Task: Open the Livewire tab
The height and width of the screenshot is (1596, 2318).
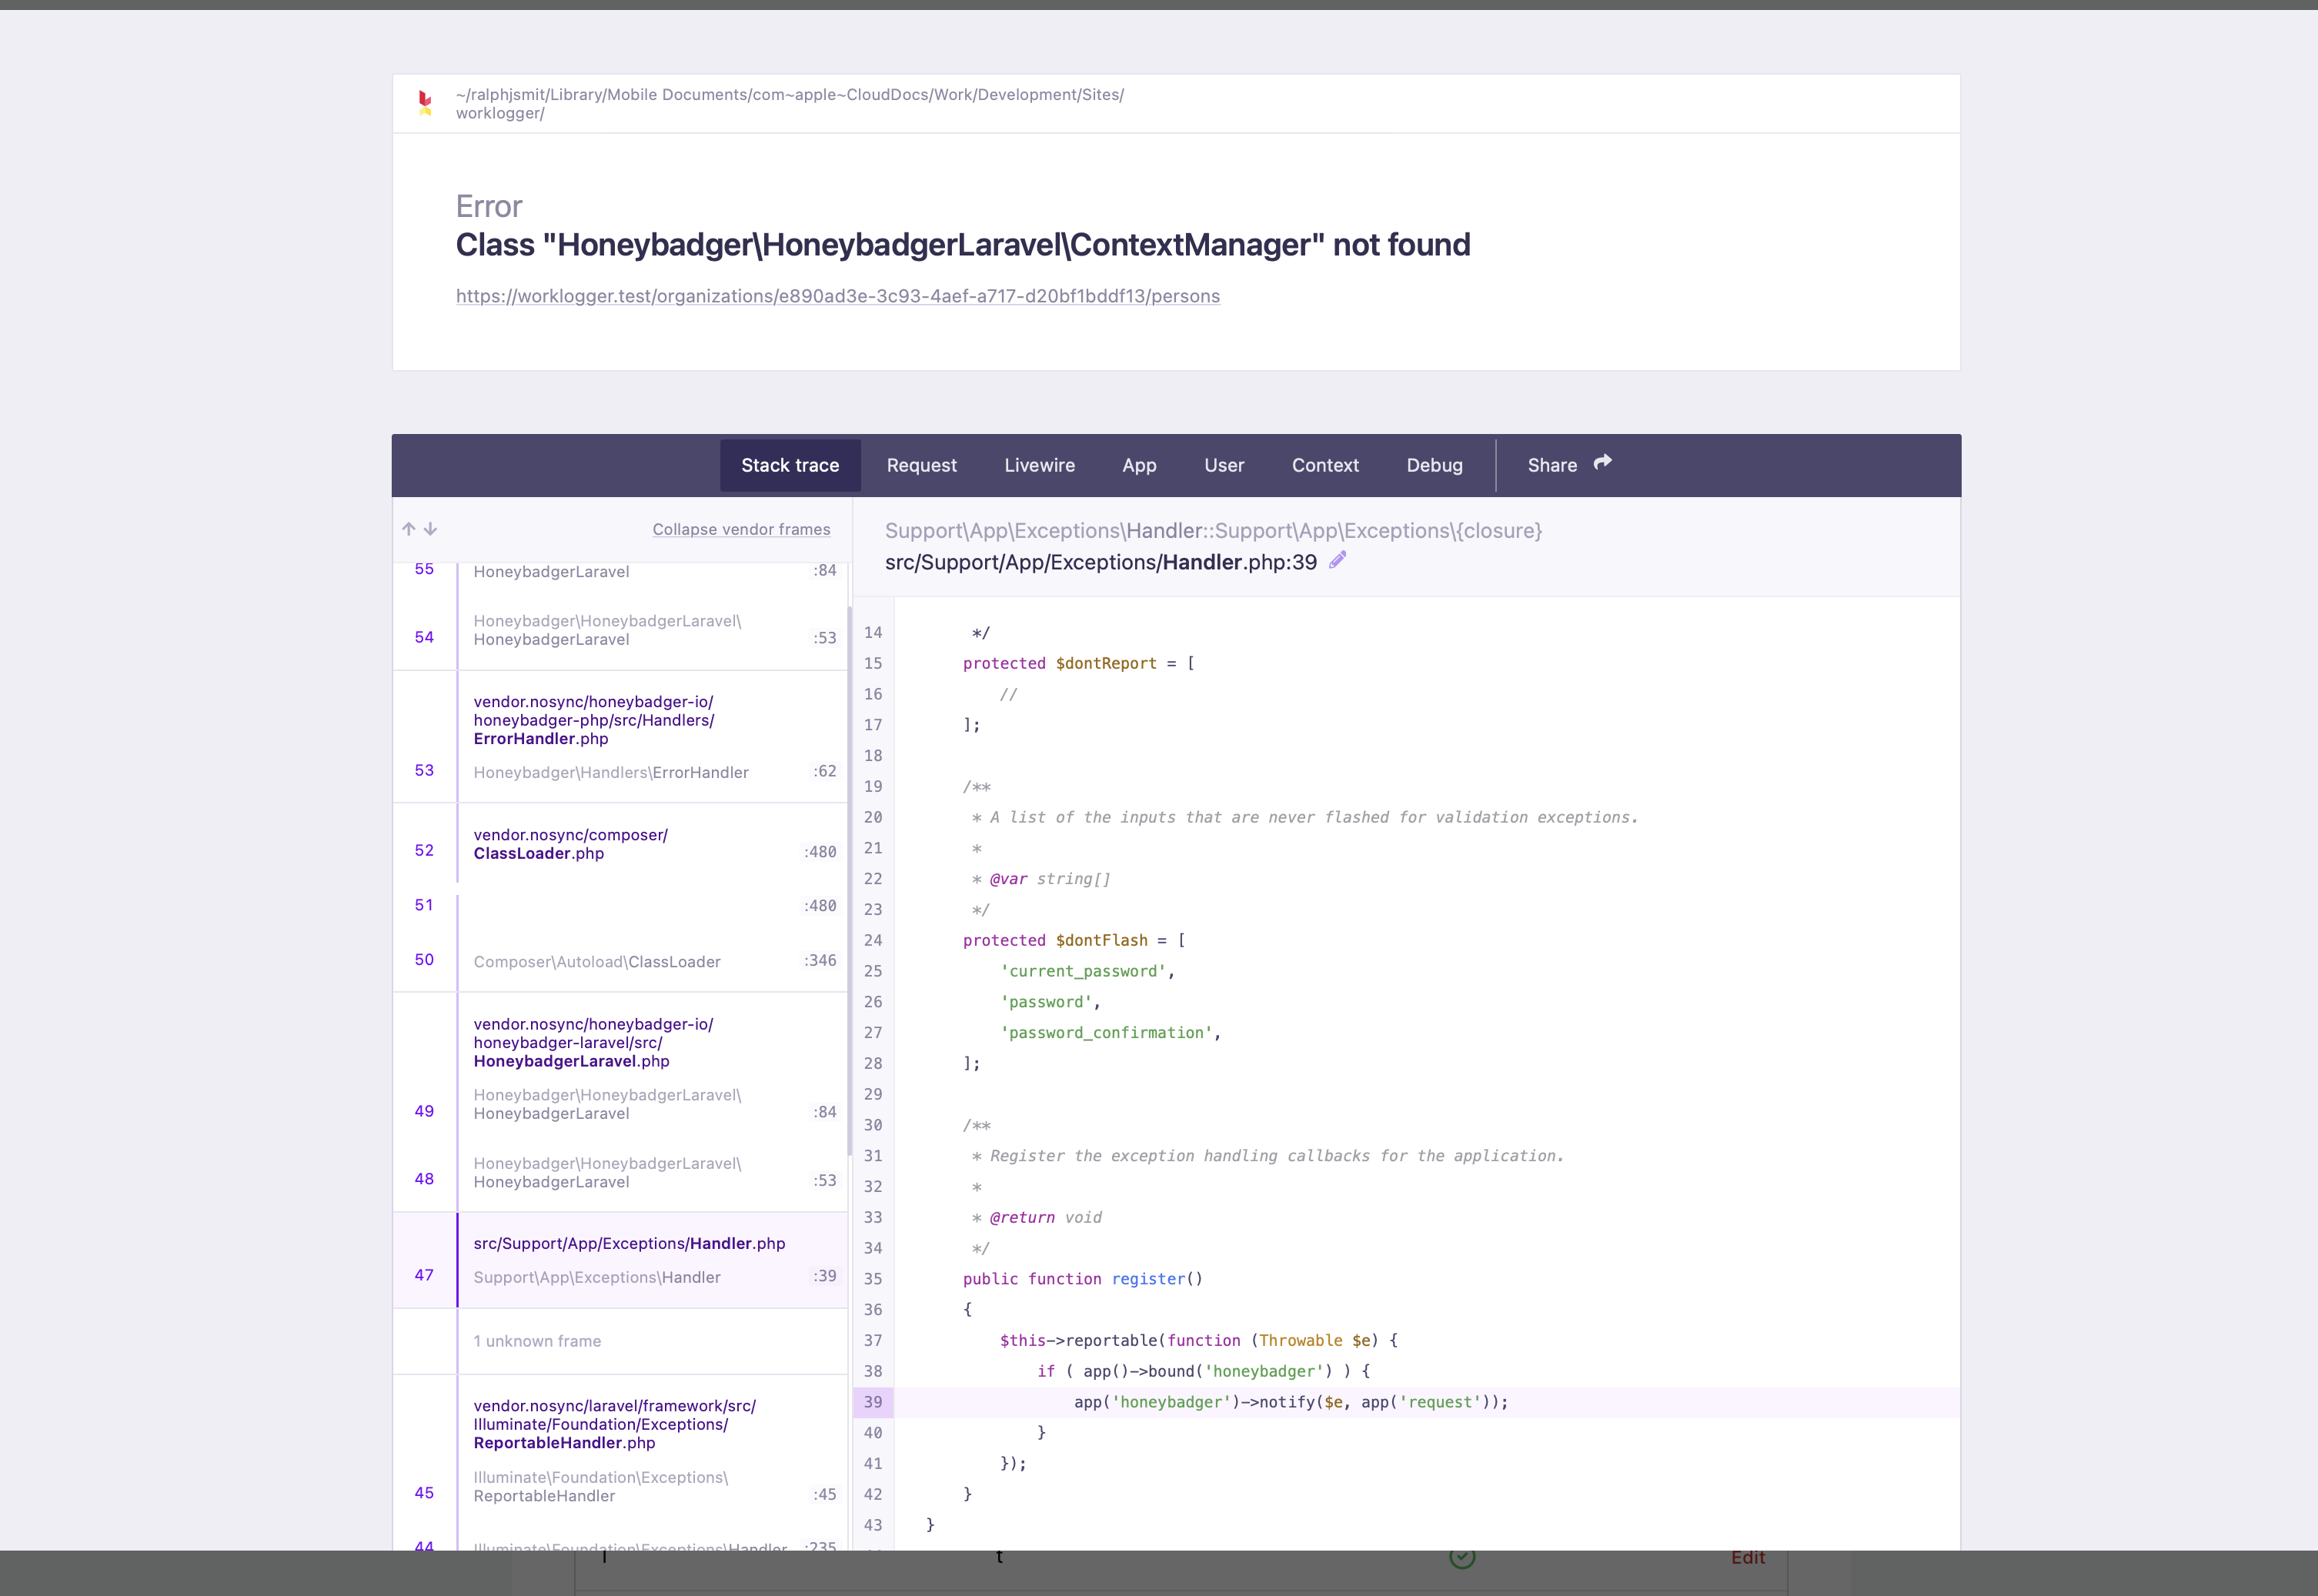Action: coord(1039,465)
